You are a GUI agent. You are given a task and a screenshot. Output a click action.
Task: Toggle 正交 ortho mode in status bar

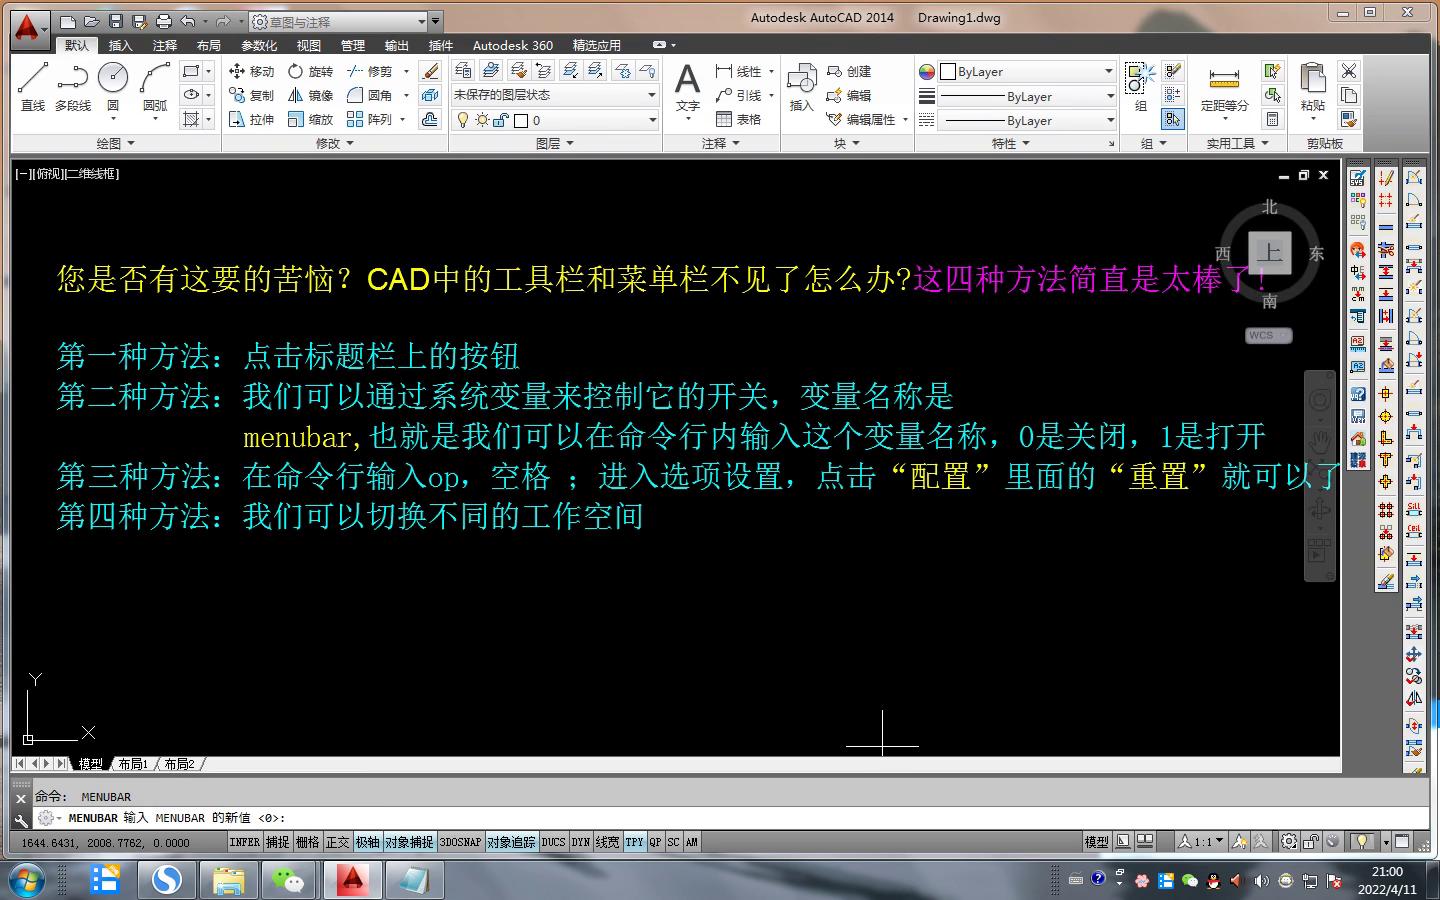tap(338, 842)
